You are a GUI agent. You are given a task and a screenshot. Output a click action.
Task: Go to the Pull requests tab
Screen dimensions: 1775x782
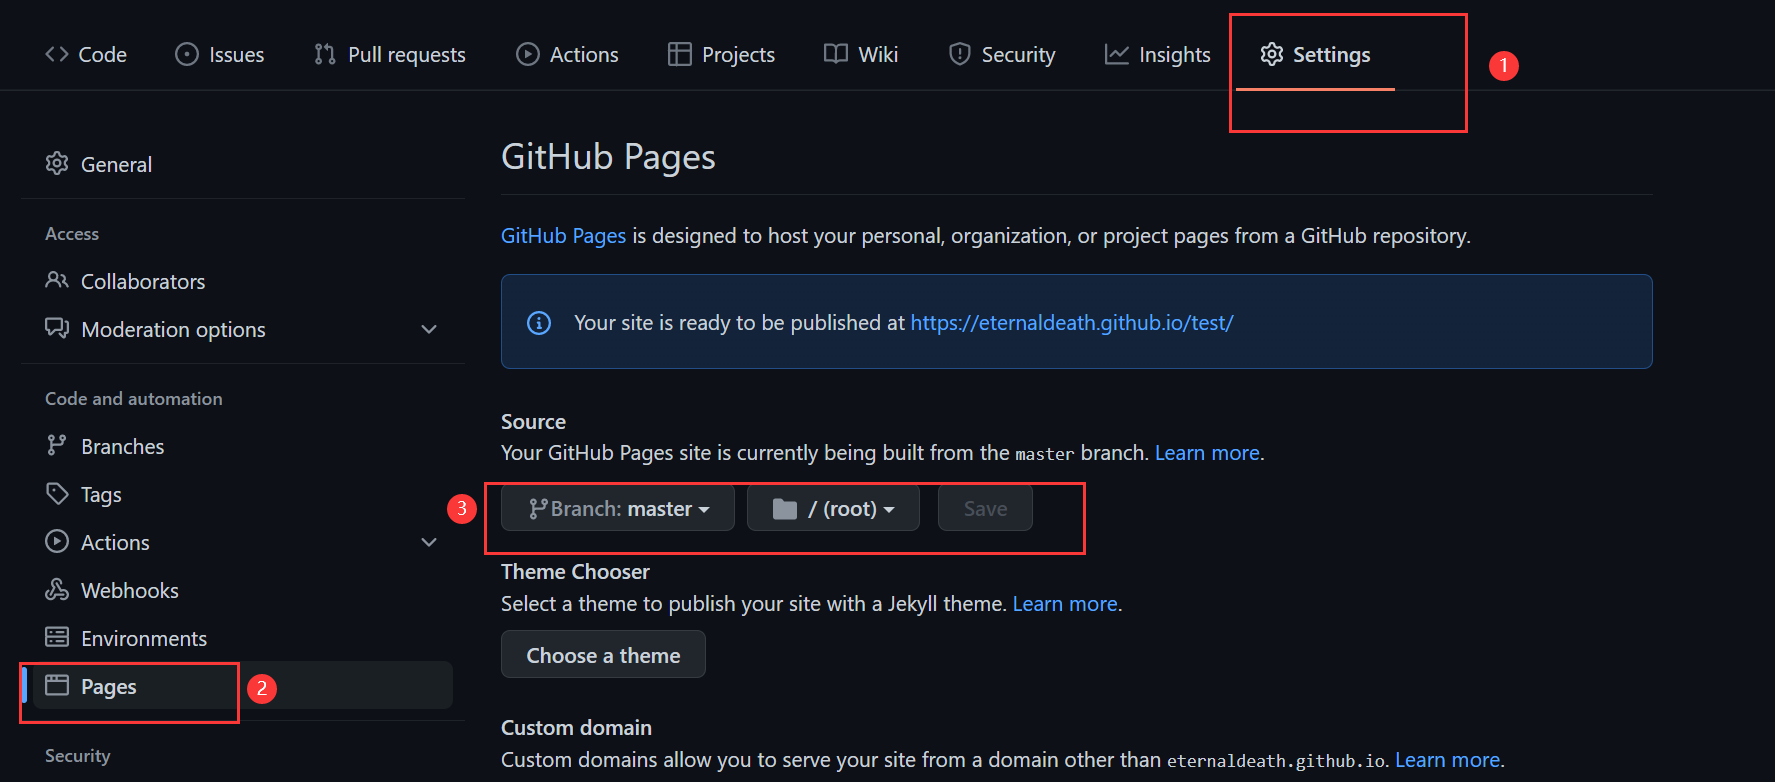pyautogui.click(x=390, y=54)
